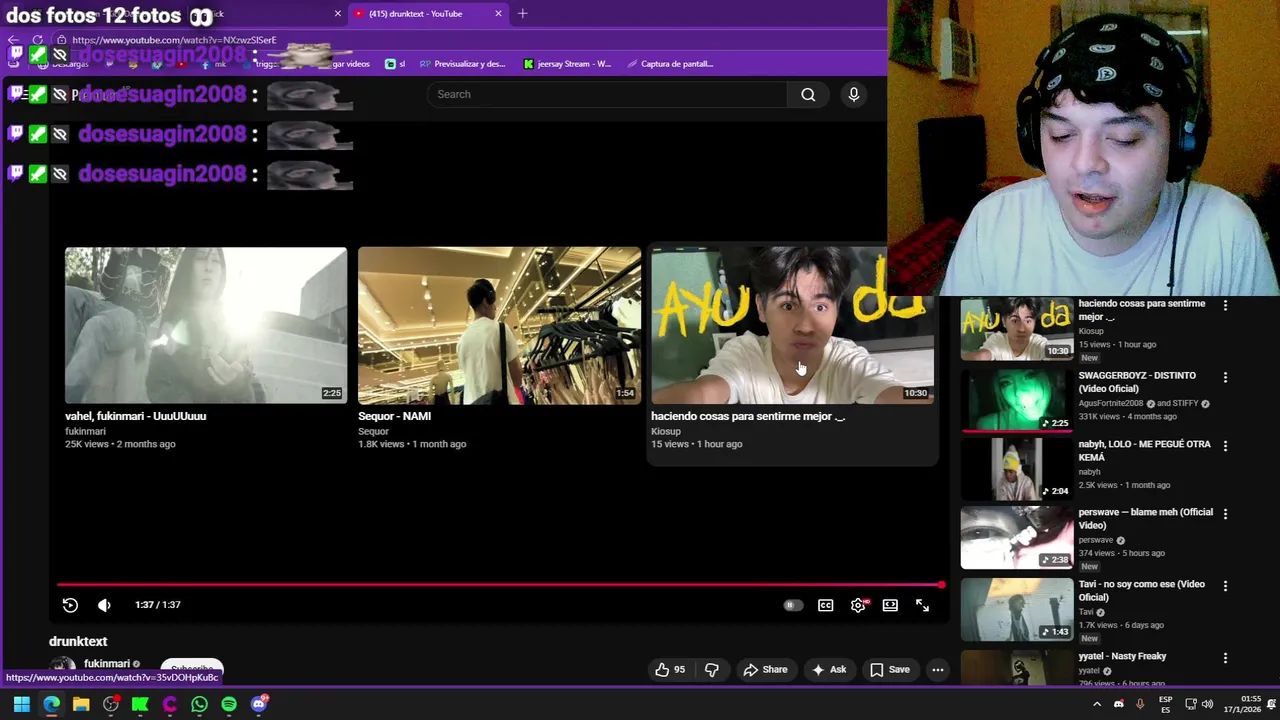Open 'jeersay Stream' bookmark
Image resolution: width=1280 pixels, height=720 pixels.
(567, 64)
